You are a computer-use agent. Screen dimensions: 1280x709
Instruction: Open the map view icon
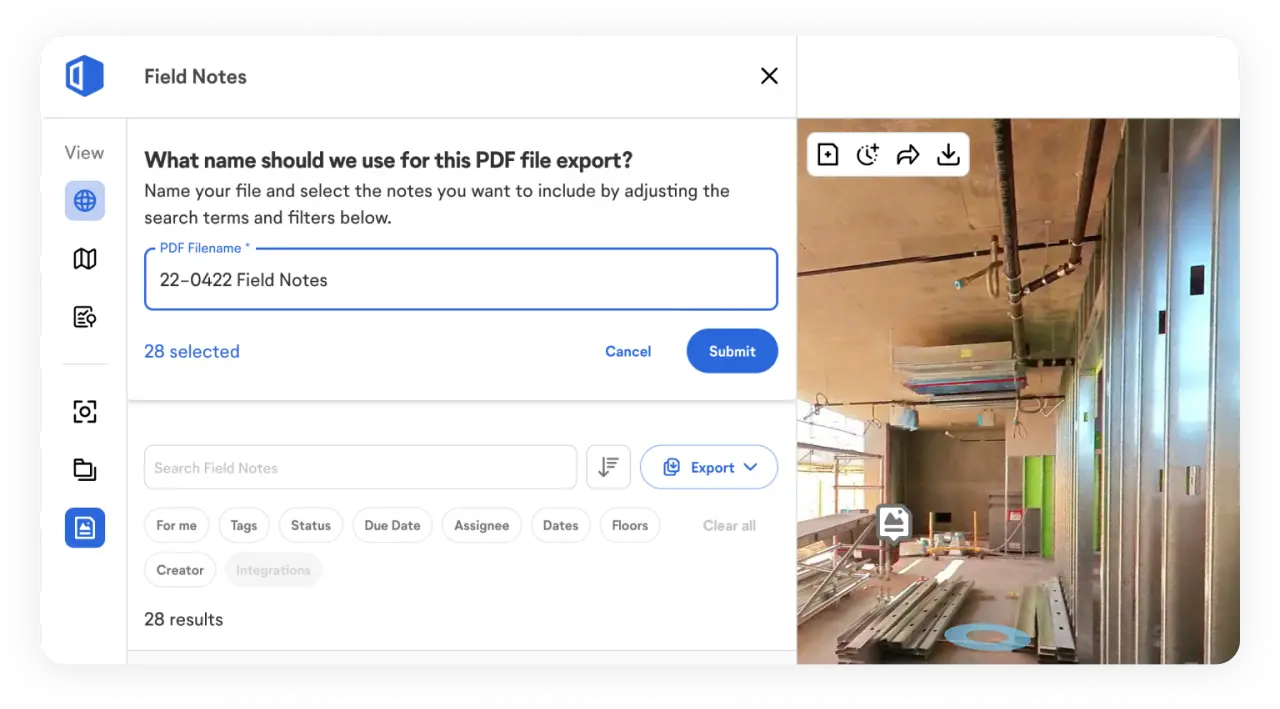point(85,259)
